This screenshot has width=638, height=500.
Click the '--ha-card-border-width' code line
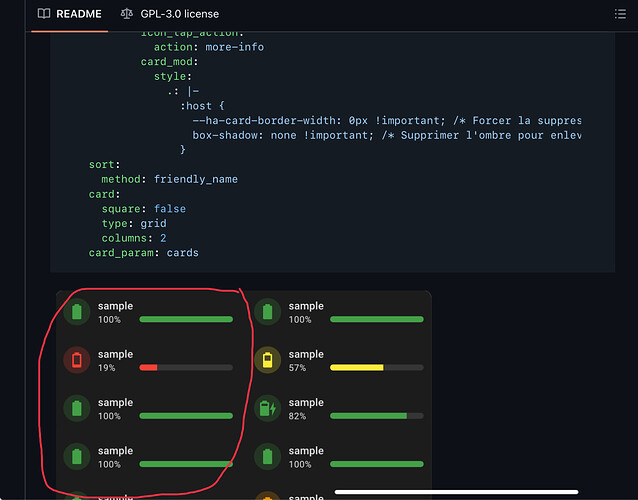click(x=387, y=121)
